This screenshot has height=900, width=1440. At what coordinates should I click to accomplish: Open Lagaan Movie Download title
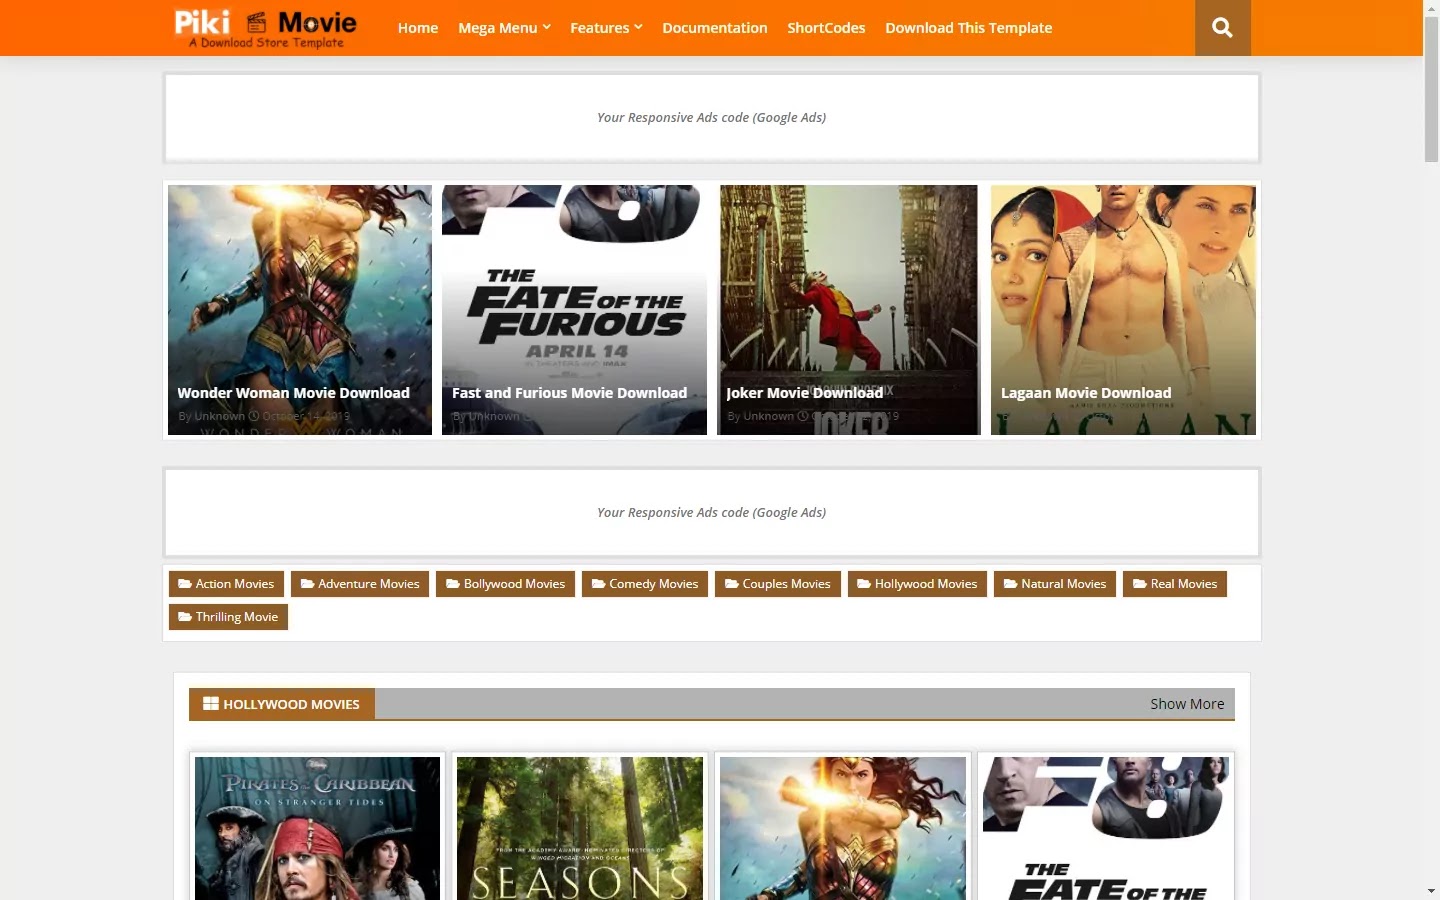[1086, 393]
